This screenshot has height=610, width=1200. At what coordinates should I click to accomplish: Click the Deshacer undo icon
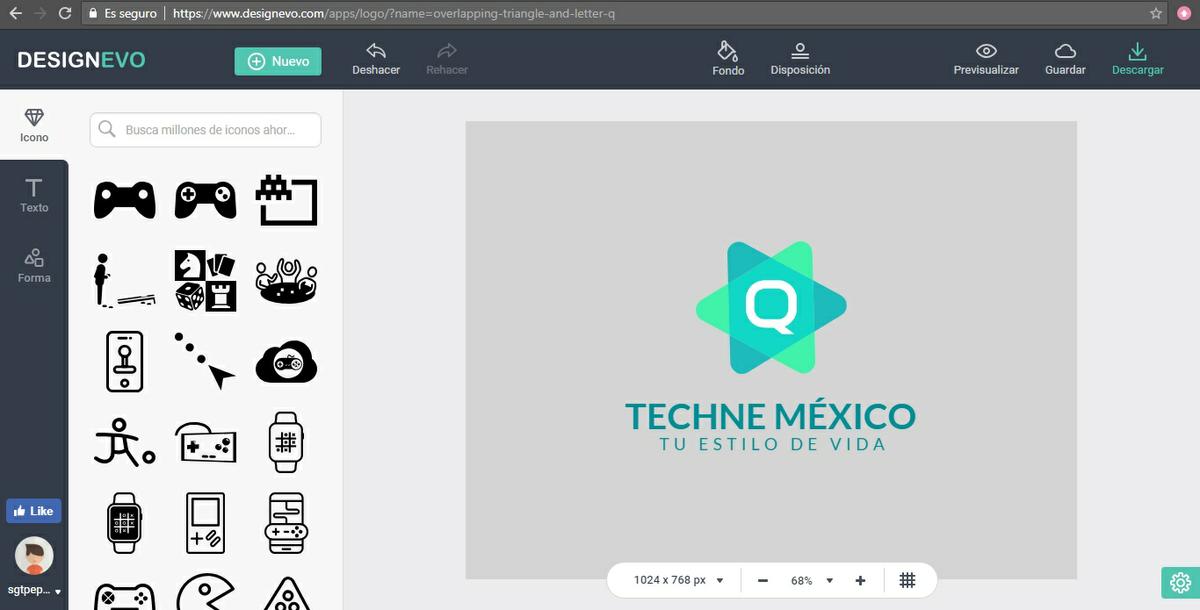point(376,51)
